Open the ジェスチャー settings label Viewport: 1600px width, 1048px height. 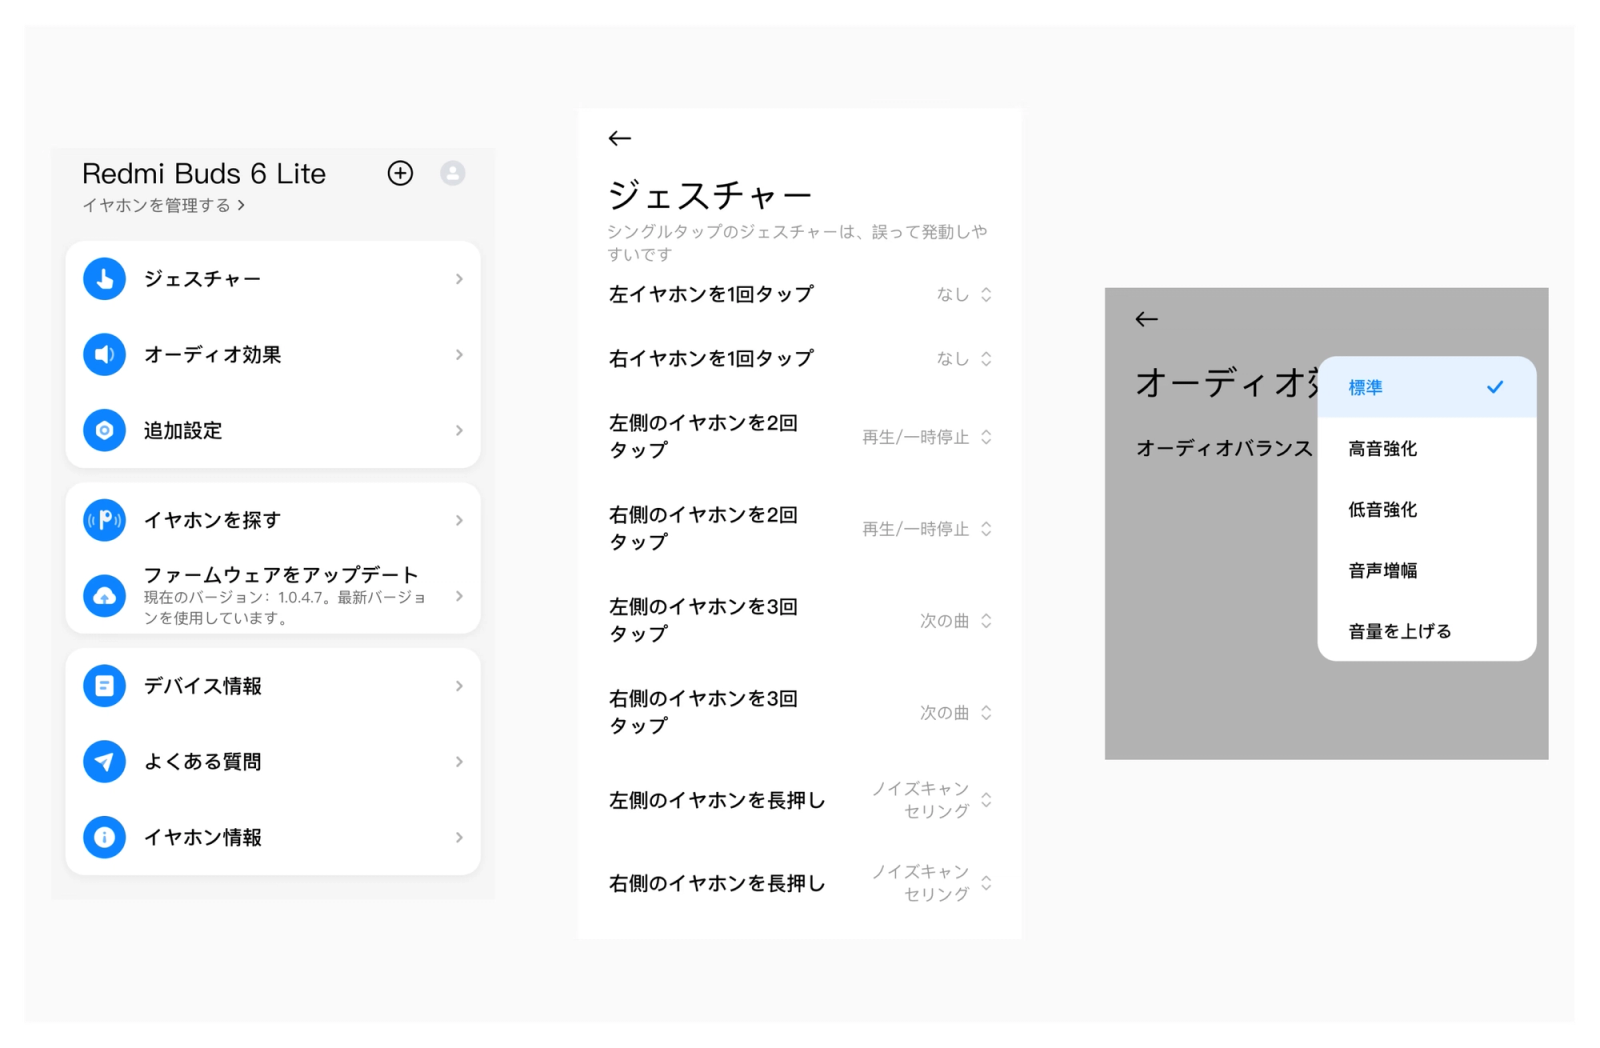tap(203, 279)
